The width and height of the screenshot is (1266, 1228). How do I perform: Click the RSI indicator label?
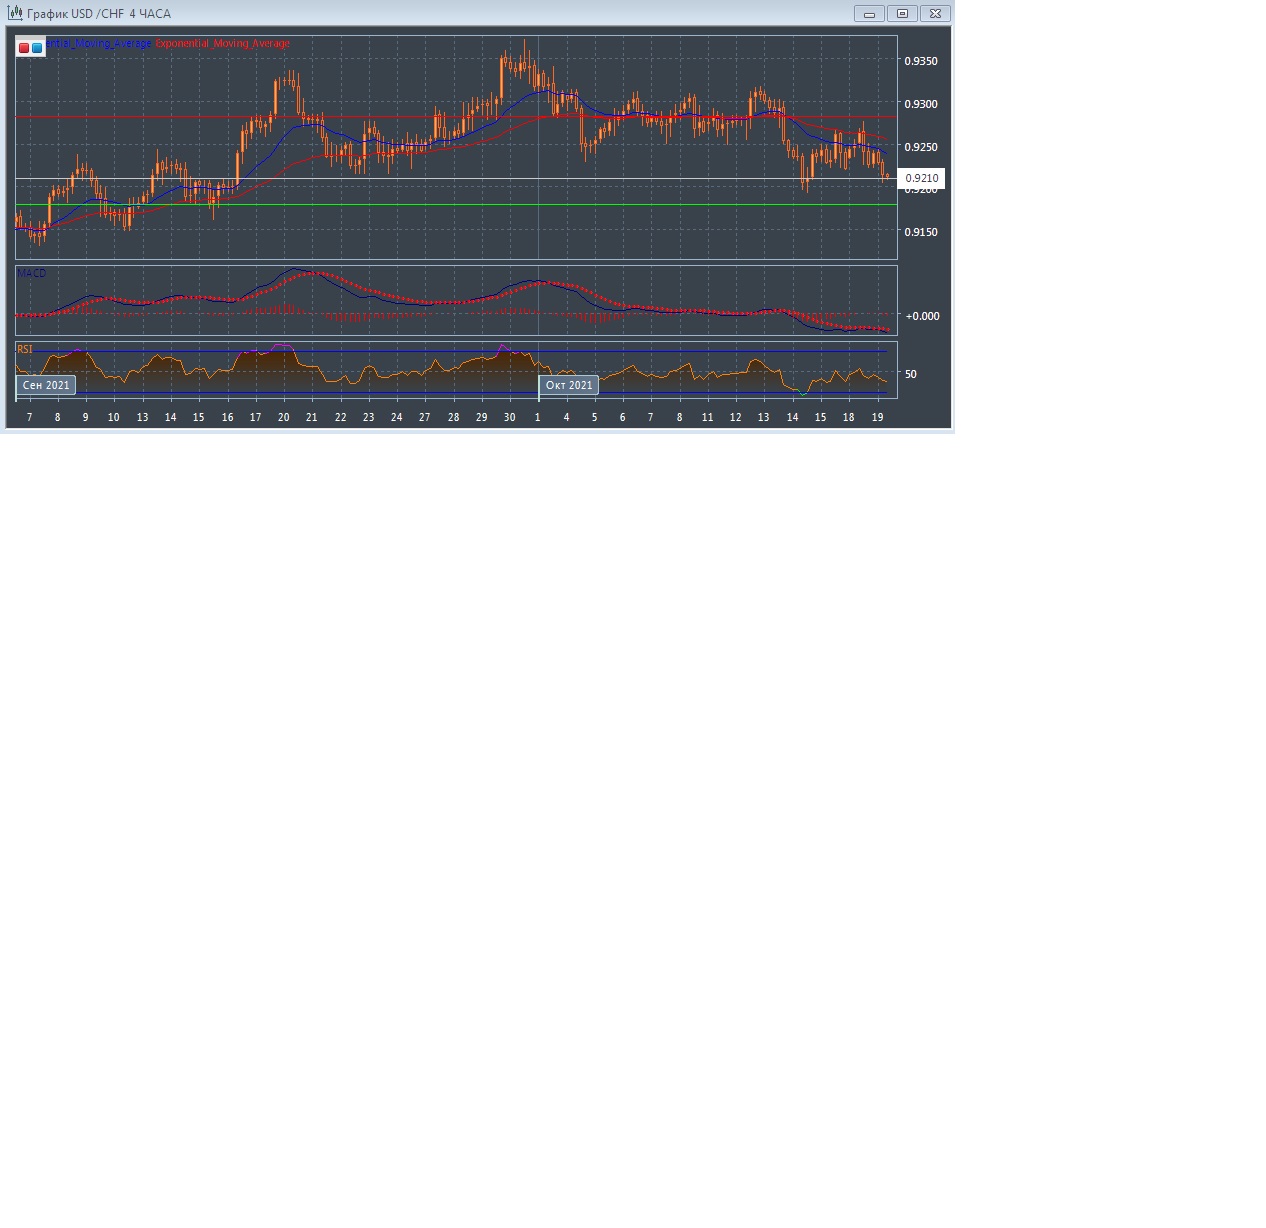[25, 349]
